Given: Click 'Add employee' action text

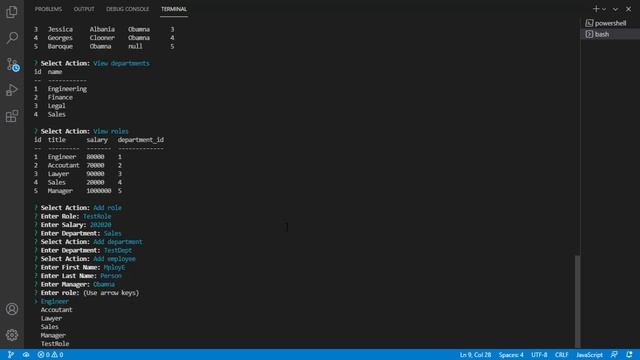Looking at the screenshot, I should click(114, 259).
